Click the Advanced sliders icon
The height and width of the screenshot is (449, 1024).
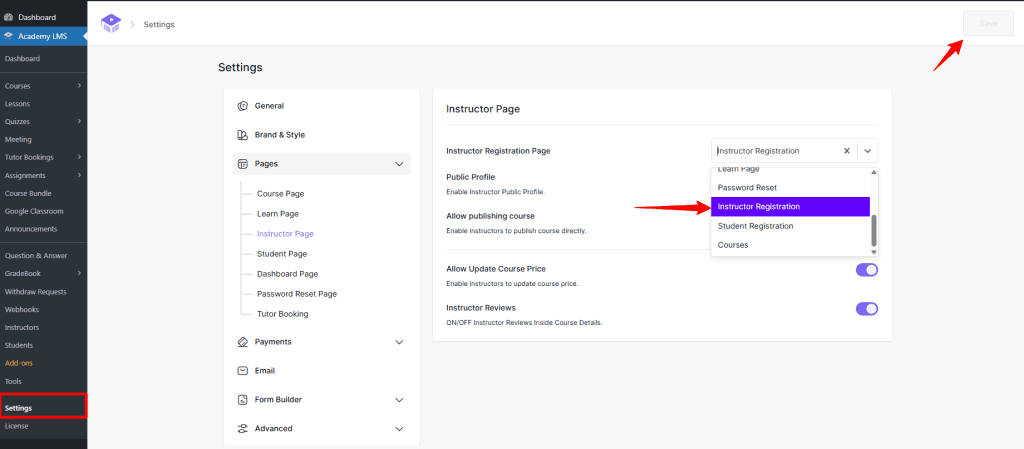point(243,429)
